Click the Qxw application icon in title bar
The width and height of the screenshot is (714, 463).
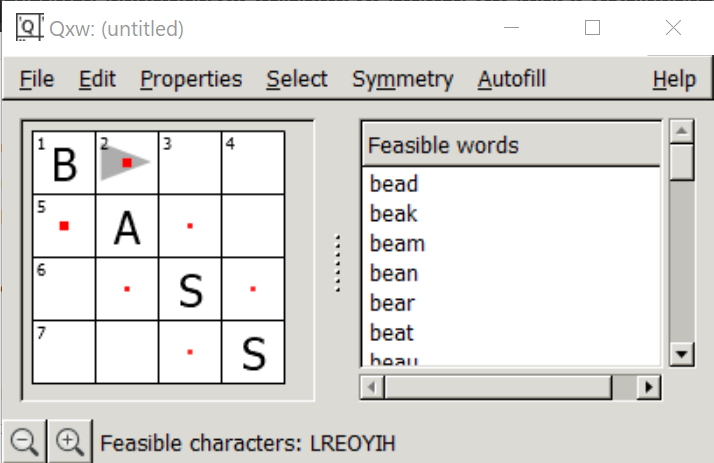tap(30, 27)
